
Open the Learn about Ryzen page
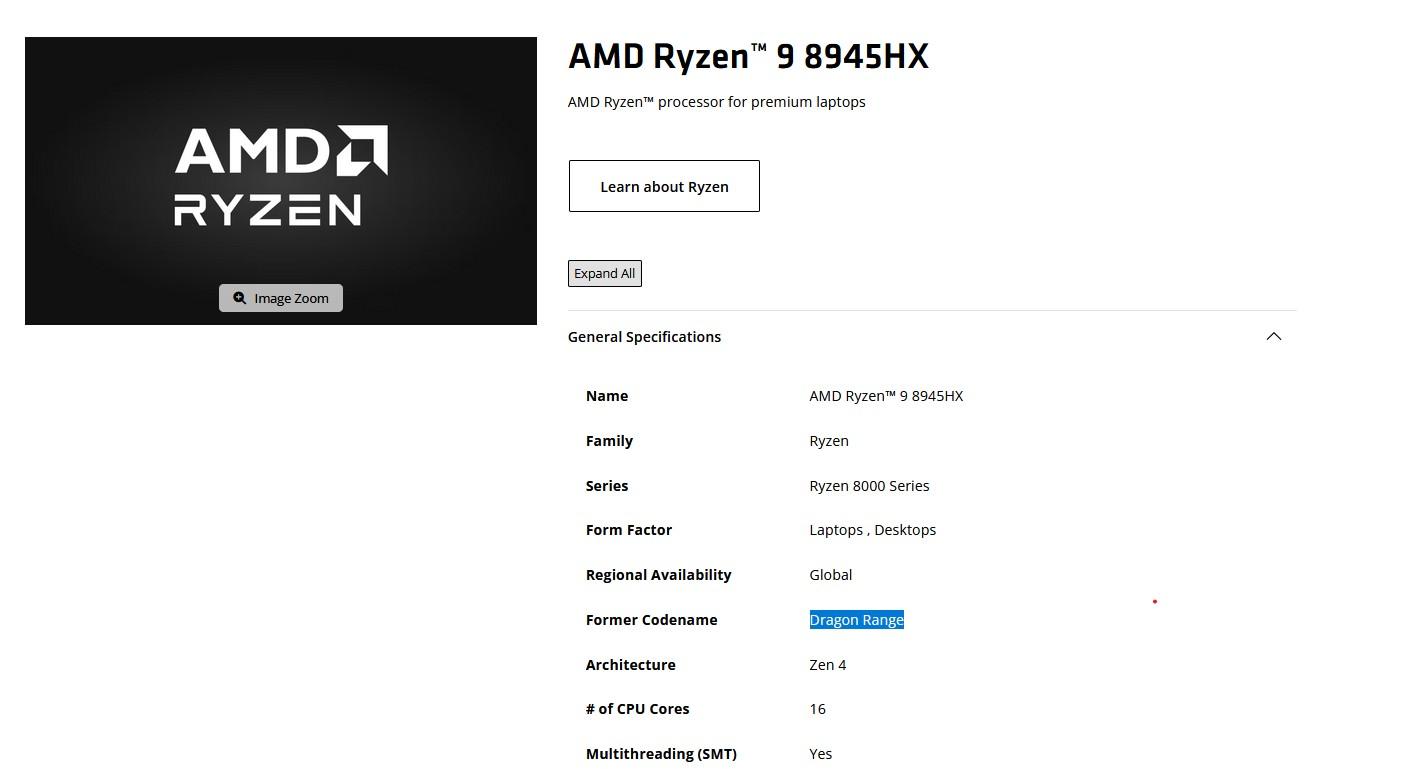[x=664, y=186]
